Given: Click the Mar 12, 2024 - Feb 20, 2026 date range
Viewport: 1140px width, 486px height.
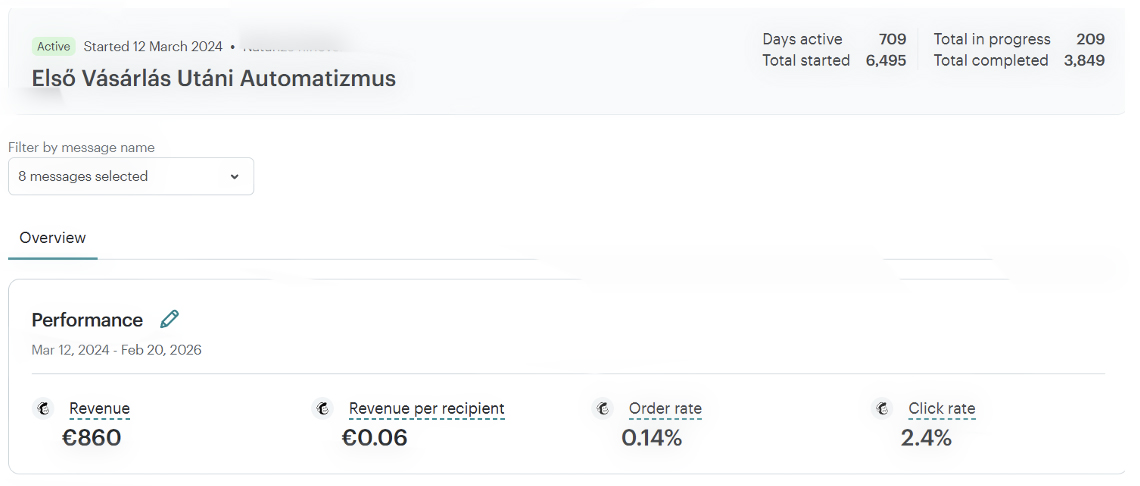Looking at the screenshot, I should coord(116,351).
